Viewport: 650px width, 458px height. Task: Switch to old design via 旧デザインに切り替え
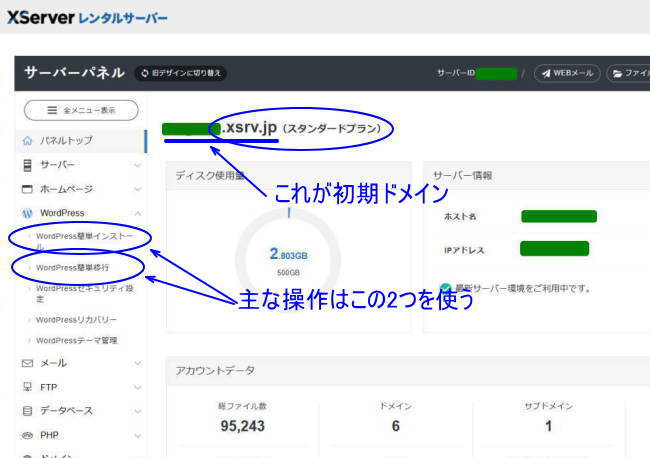[181, 73]
